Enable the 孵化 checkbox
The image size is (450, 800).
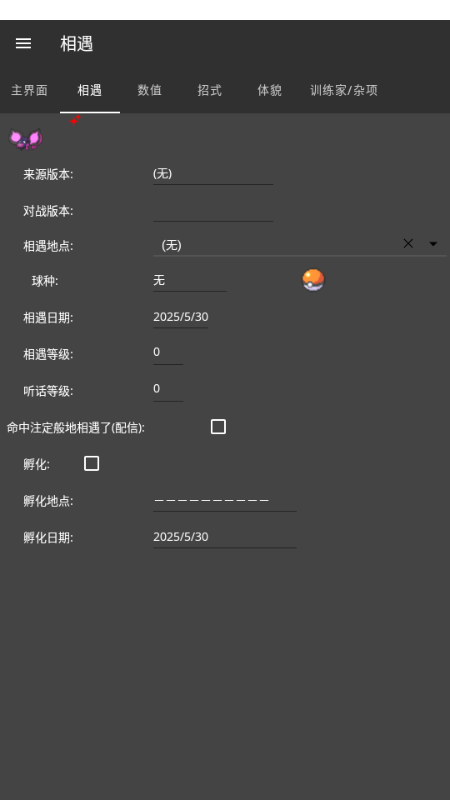pyautogui.click(x=91, y=463)
